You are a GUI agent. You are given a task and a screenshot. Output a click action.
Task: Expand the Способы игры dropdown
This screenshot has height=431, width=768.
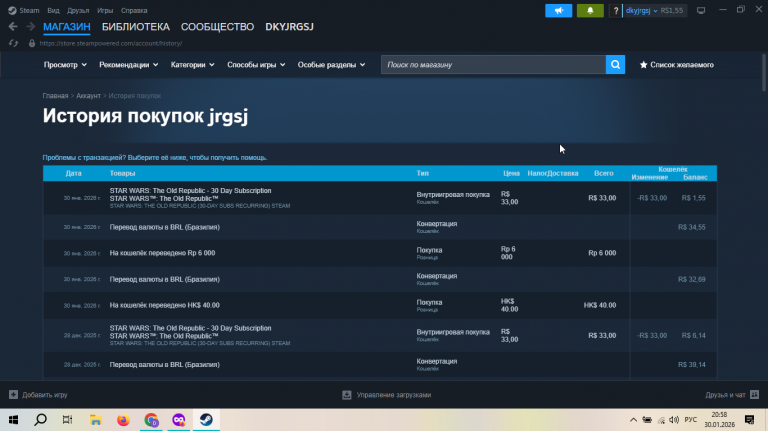click(256, 65)
